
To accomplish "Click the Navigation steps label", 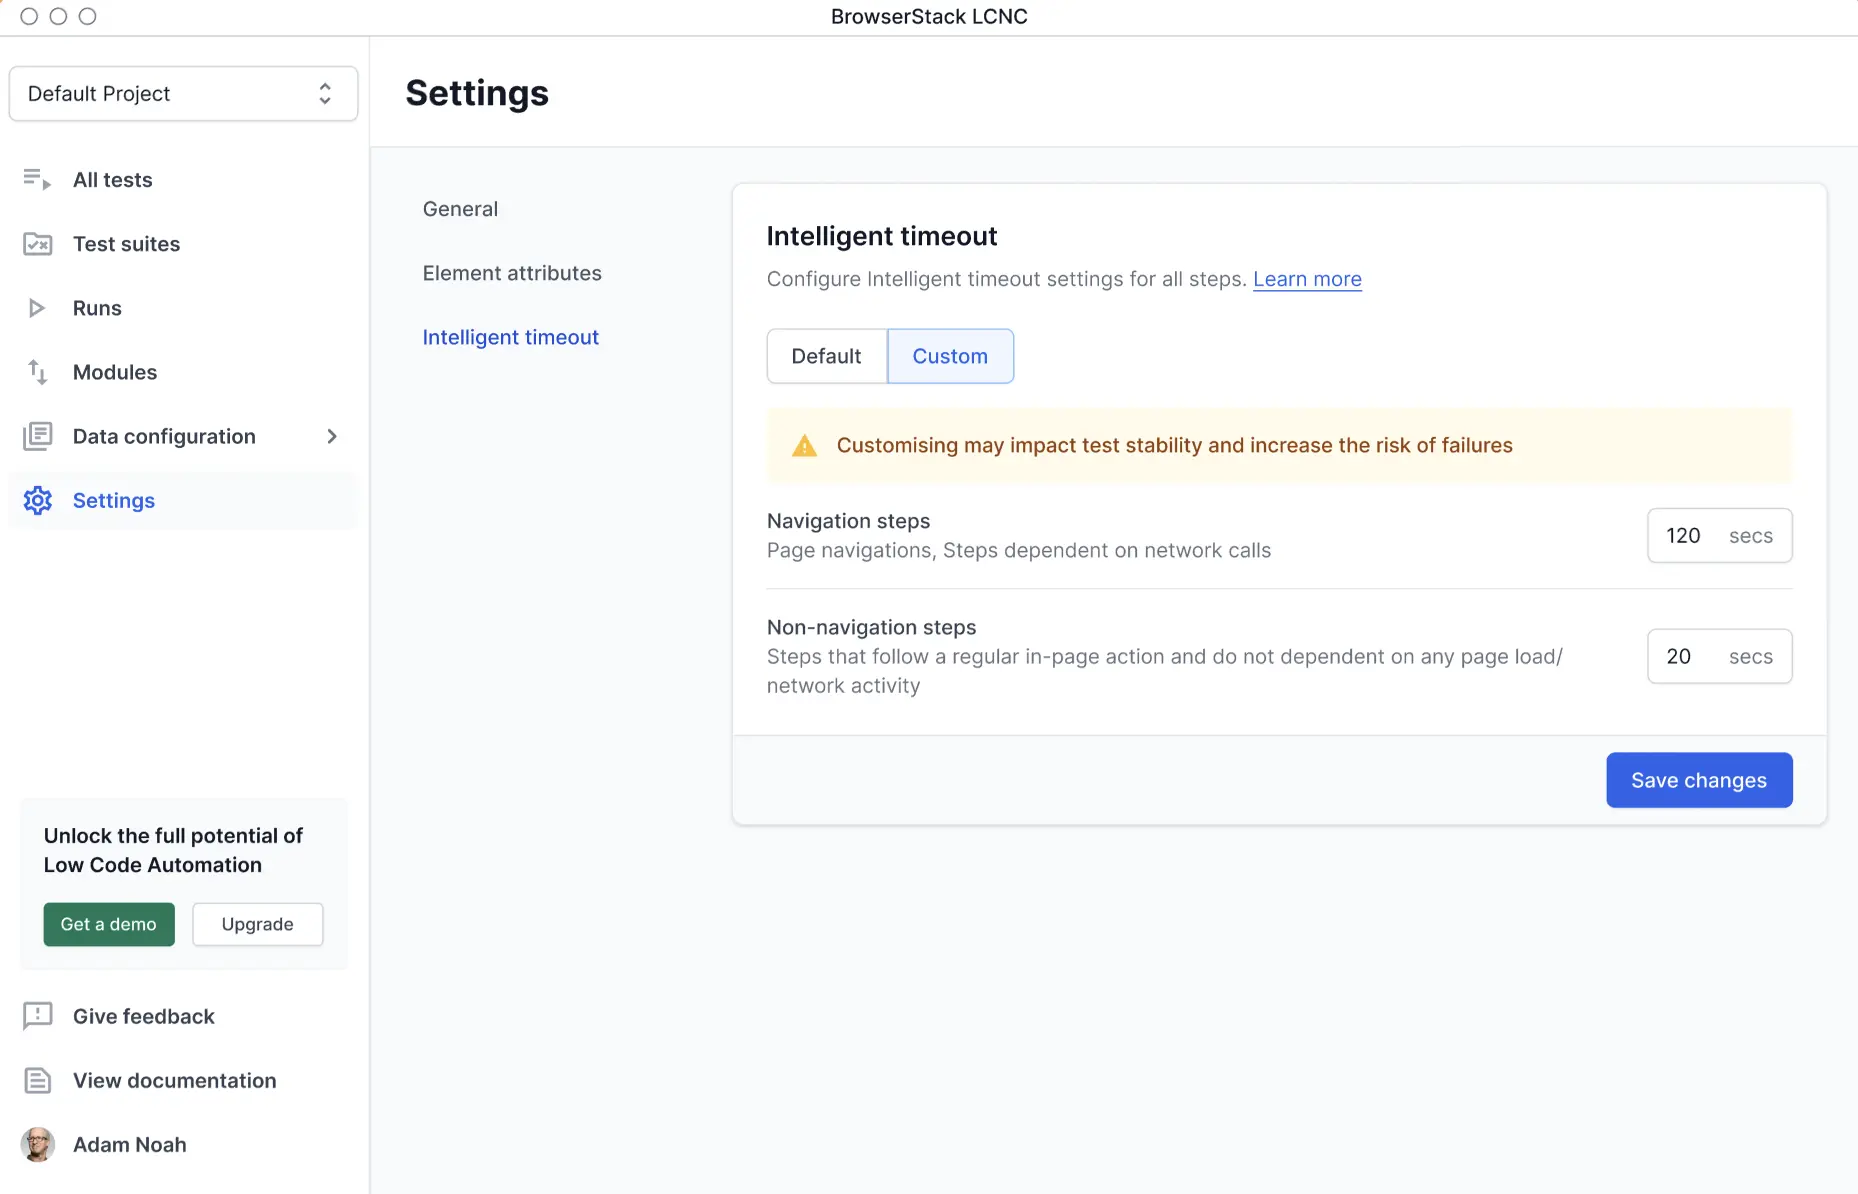I will coord(848,521).
